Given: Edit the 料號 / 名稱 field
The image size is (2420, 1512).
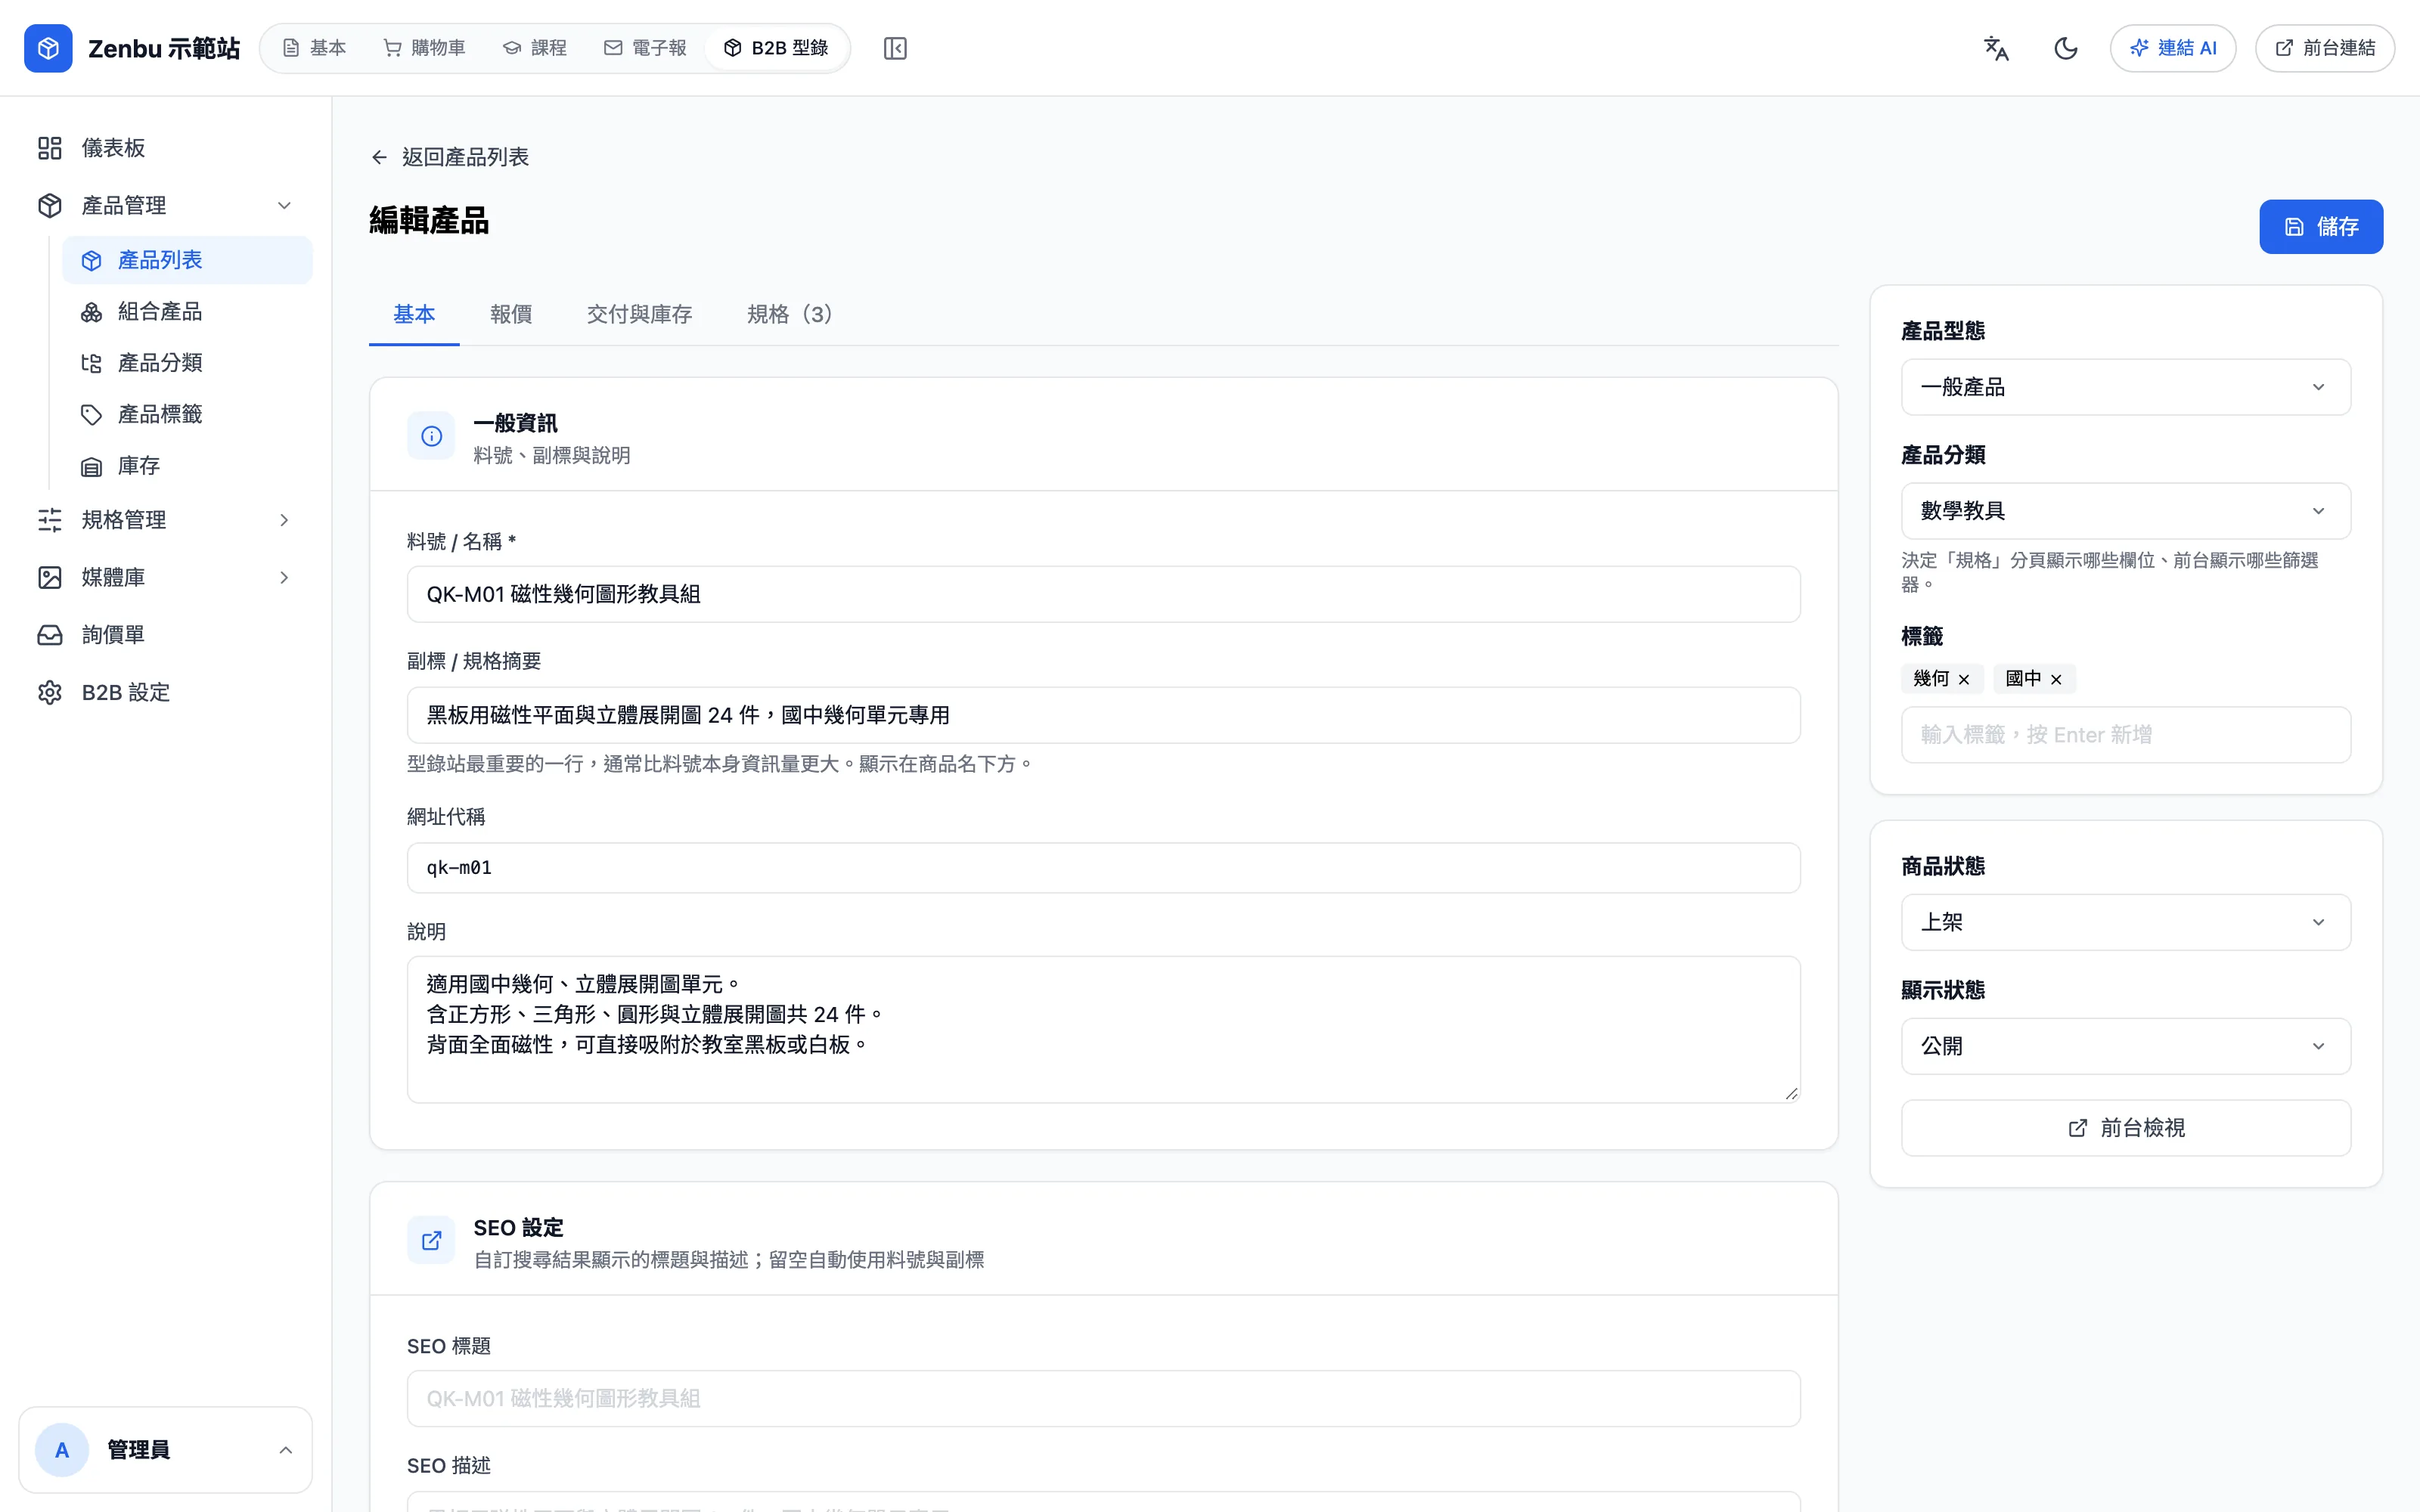Looking at the screenshot, I should click(1103, 594).
